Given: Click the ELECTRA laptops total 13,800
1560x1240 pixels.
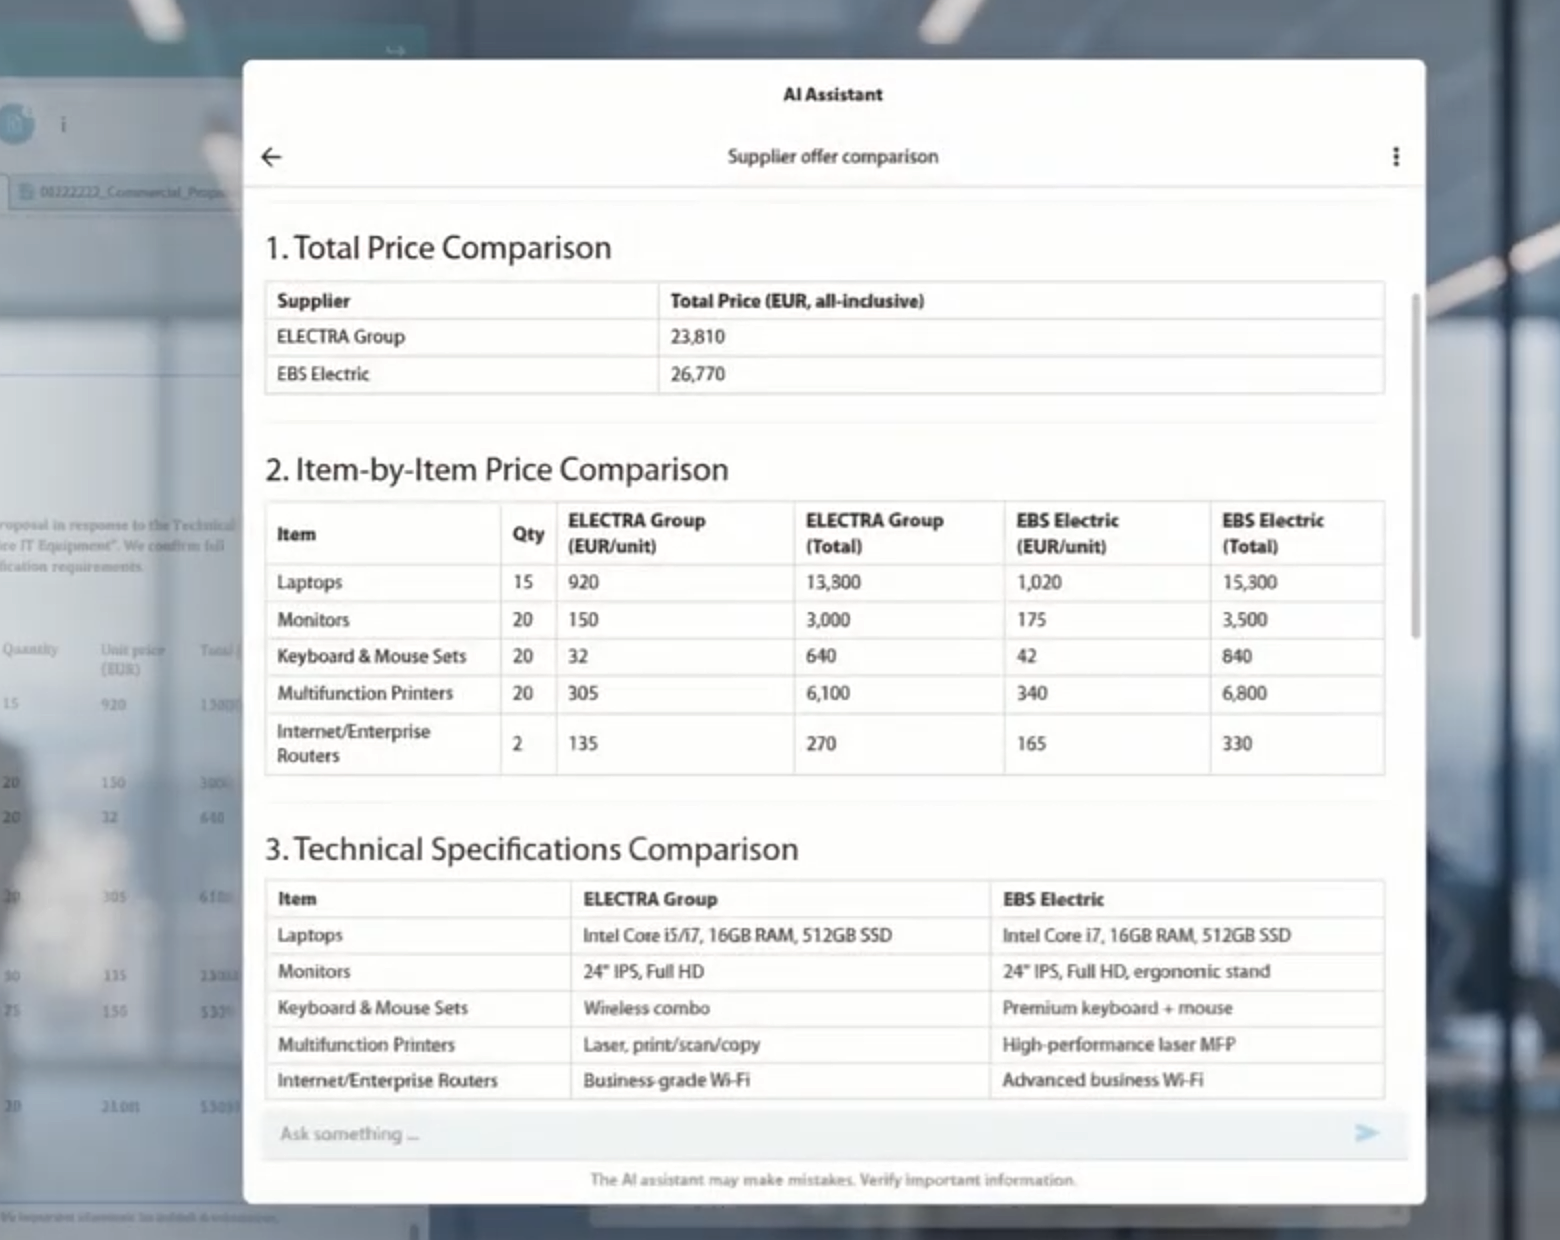Looking at the screenshot, I should 833,582.
